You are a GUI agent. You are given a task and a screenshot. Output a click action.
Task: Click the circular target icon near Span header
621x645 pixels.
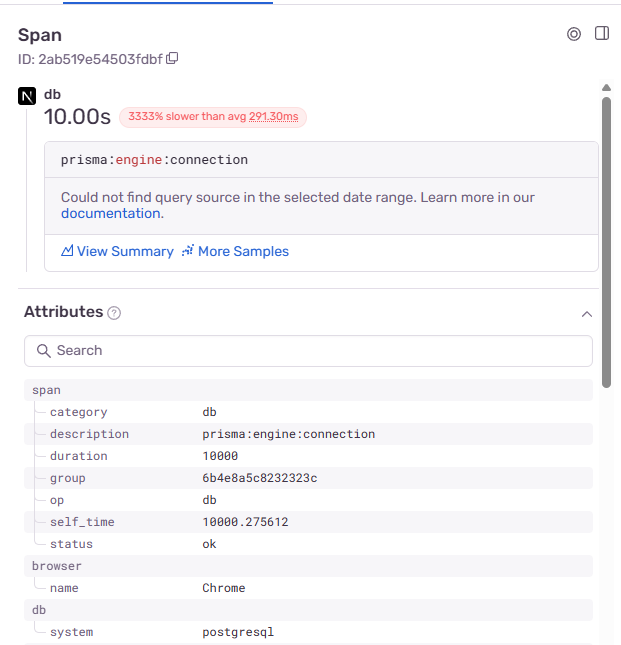574,34
